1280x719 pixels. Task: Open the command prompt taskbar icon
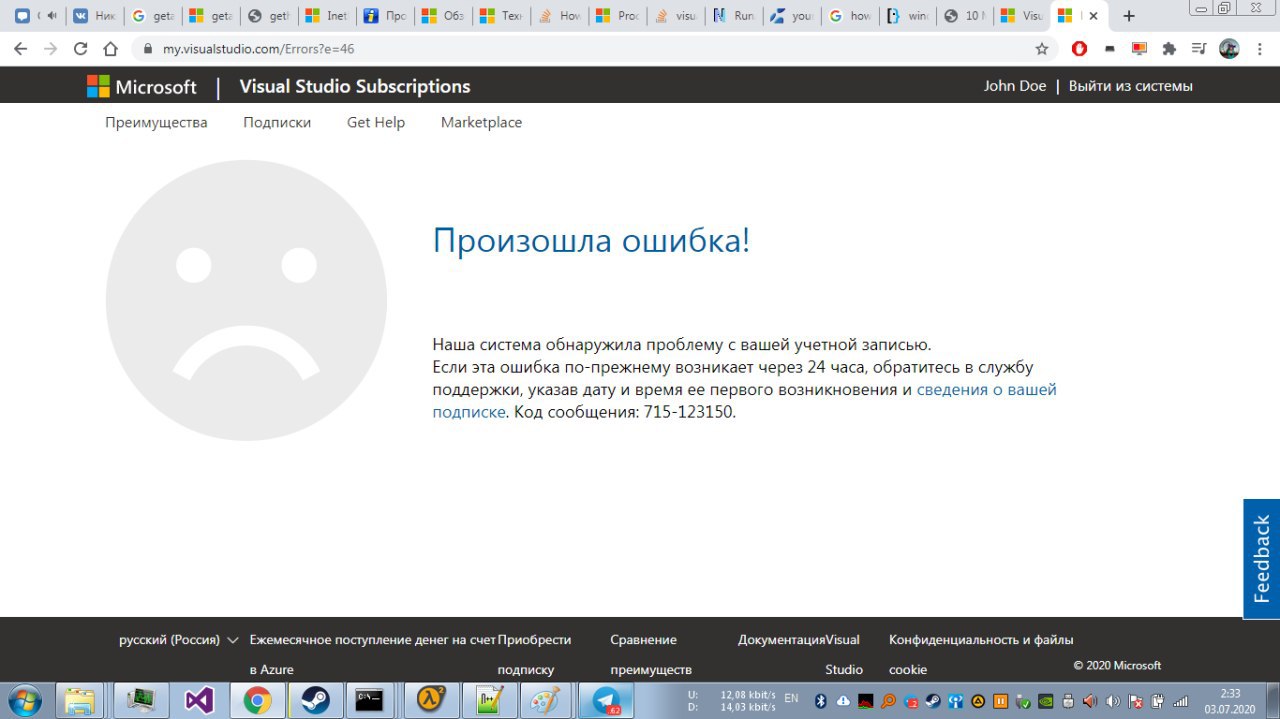[x=371, y=701]
